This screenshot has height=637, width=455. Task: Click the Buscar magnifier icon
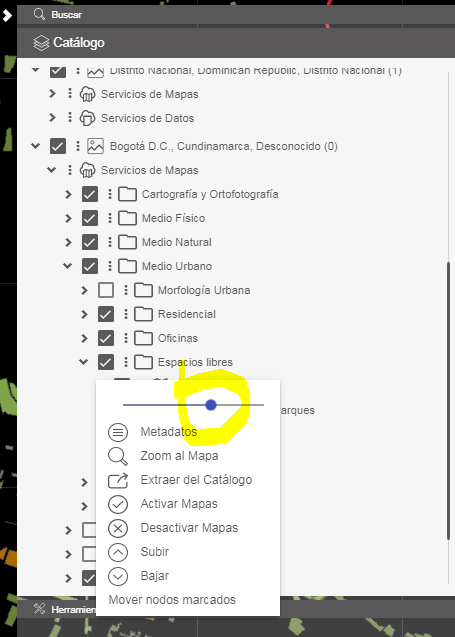[39, 15]
